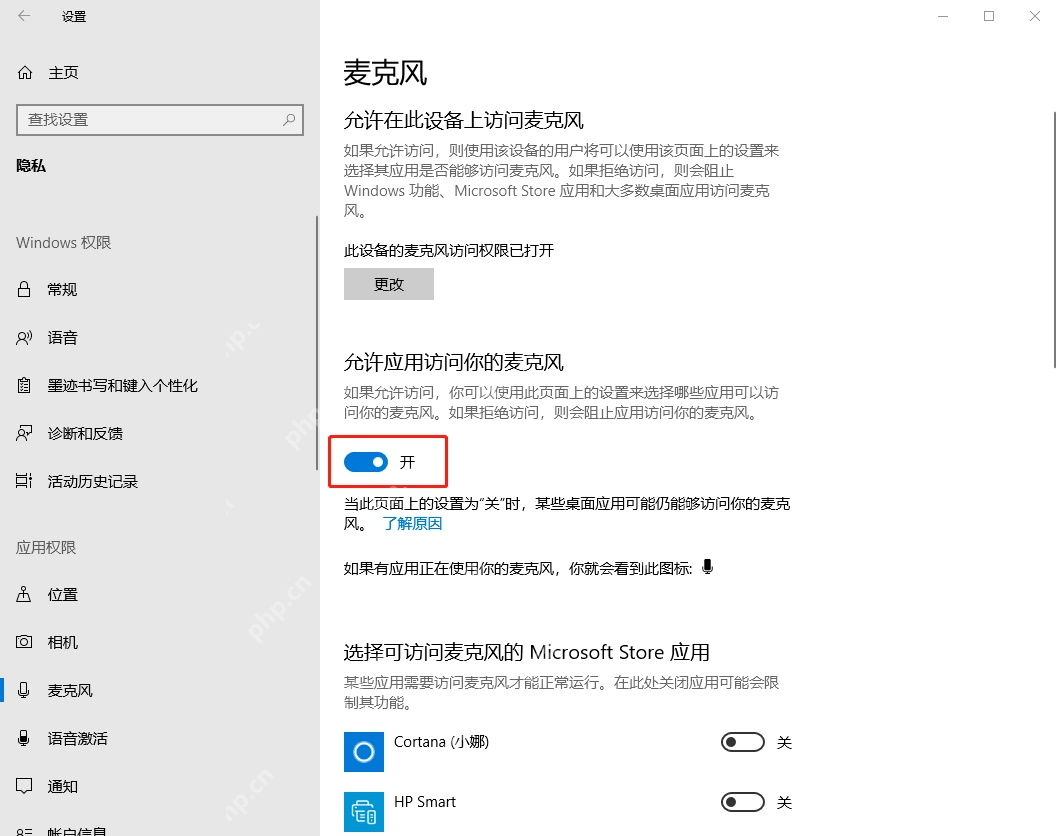
Task: Click the 查找设置 search field
Action: 160,119
